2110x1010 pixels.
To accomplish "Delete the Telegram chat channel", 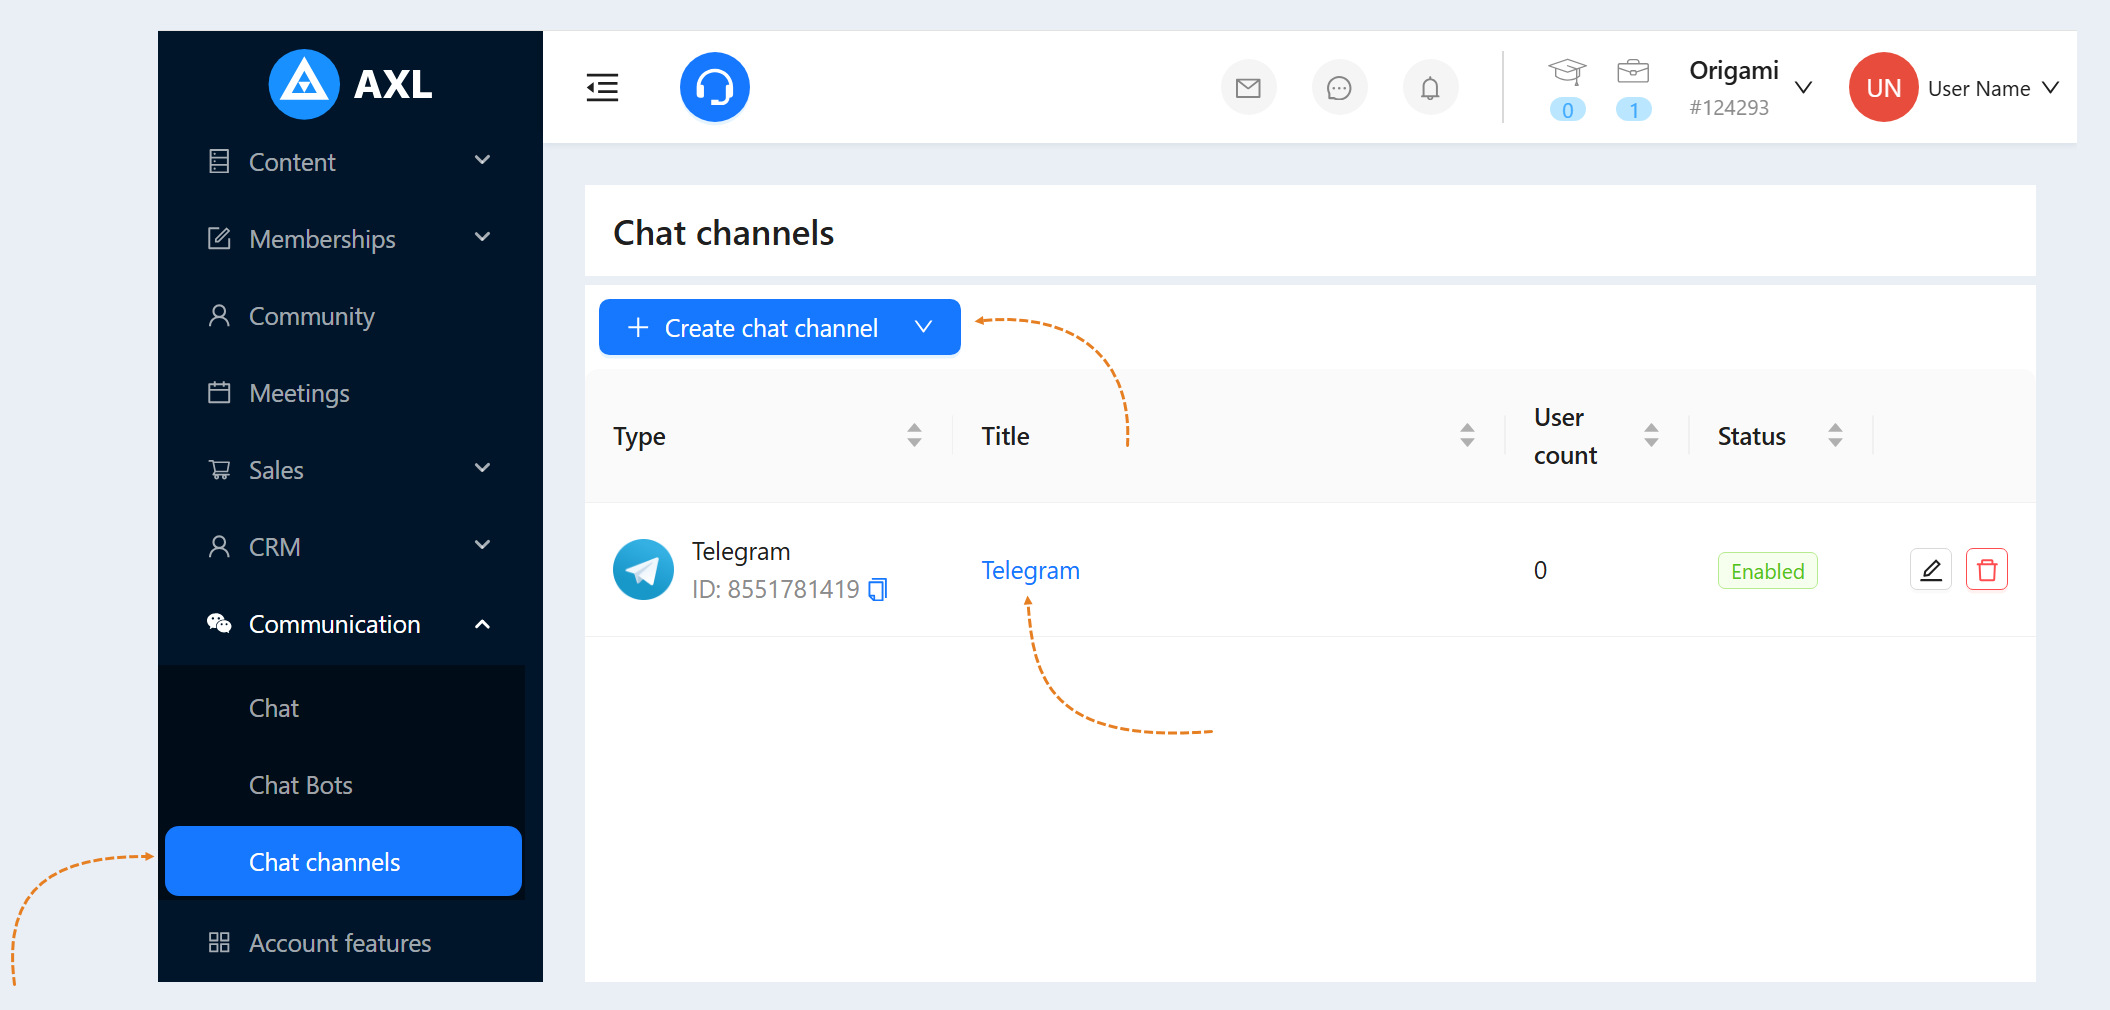I will coord(1987,570).
